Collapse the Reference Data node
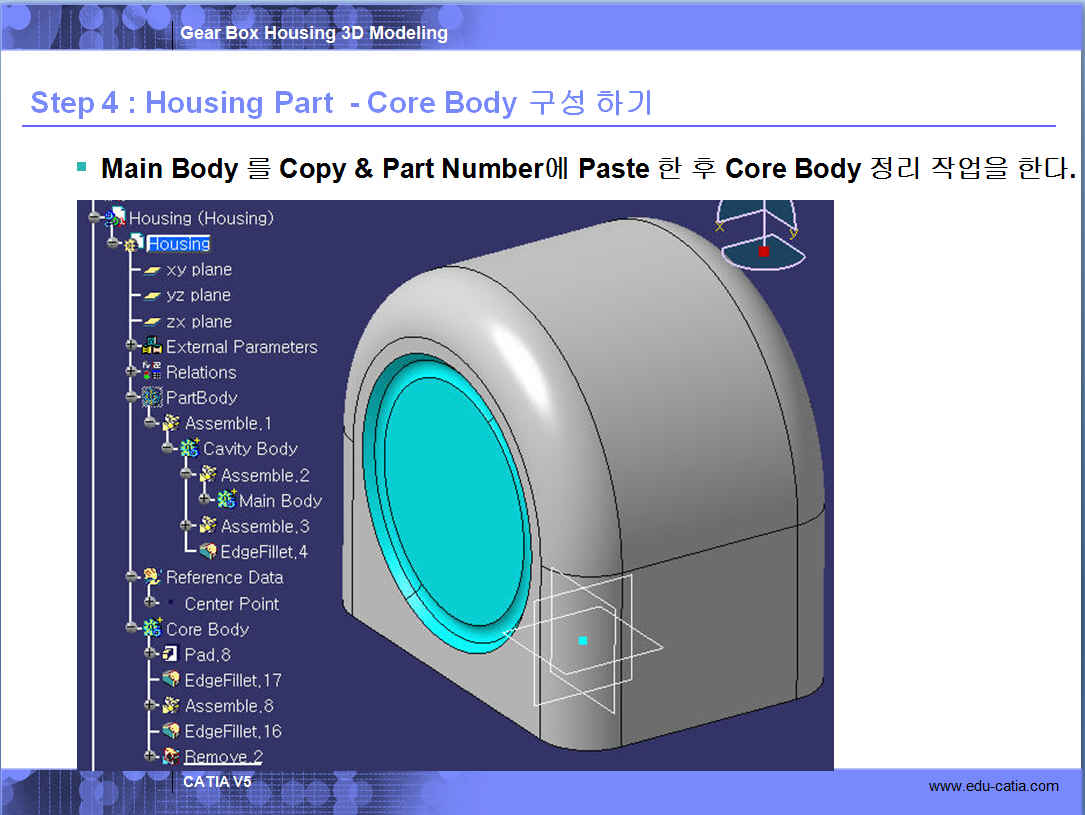This screenshot has height=815, width=1085. point(131,577)
